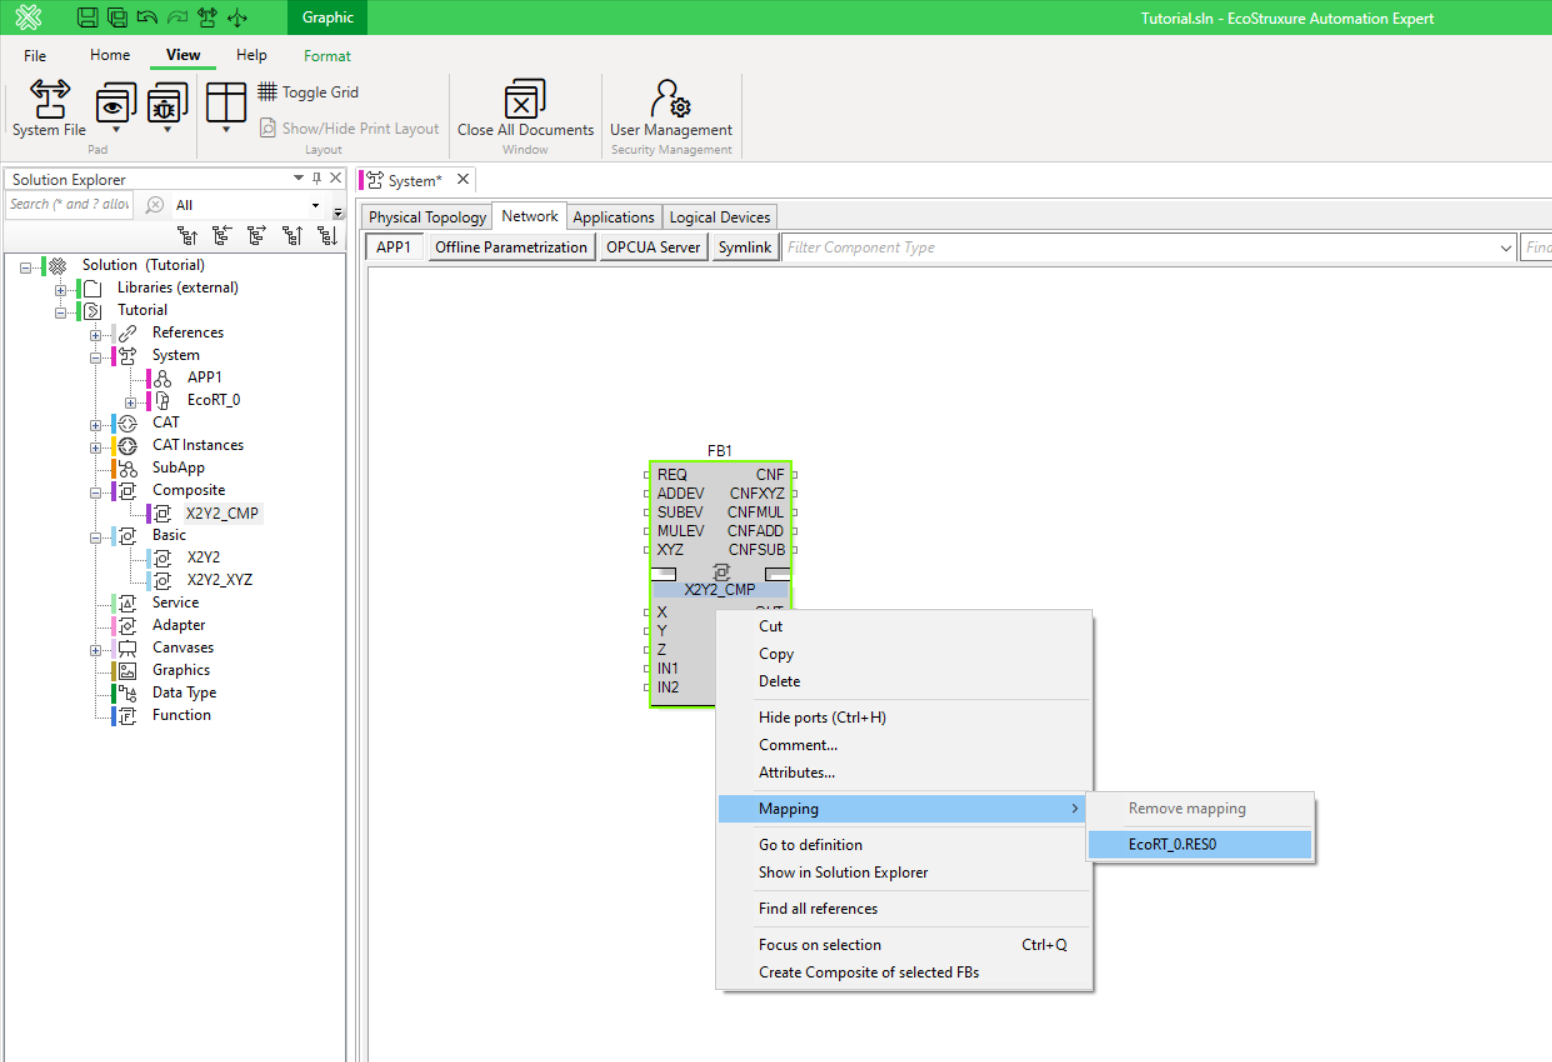Click the tree icon with left arrow
This screenshot has width=1552, height=1062.
click(x=222, y=235)
